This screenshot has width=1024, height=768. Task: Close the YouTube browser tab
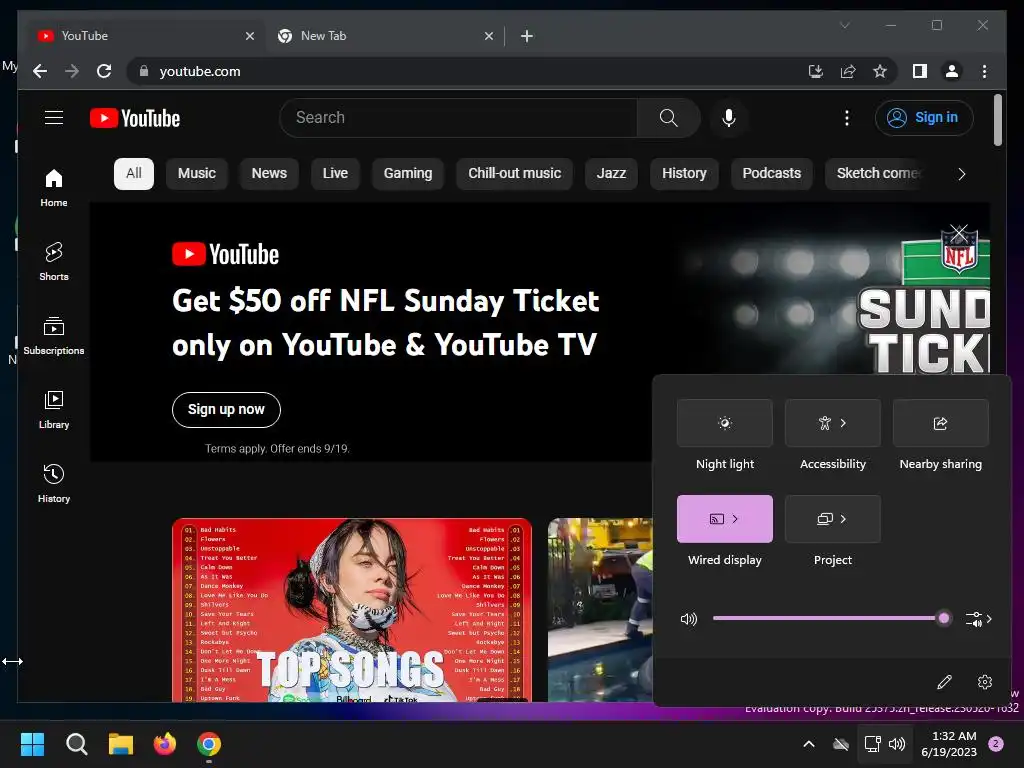[249, 36]
